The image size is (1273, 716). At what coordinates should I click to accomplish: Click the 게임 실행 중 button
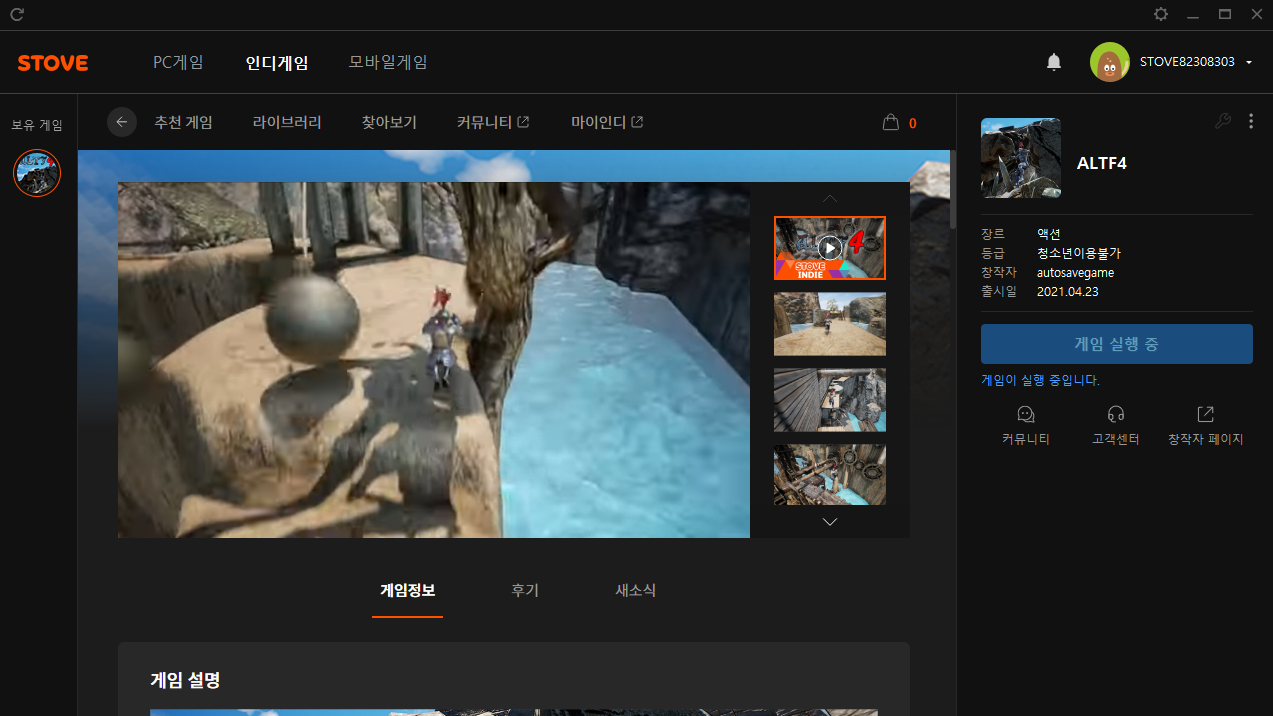point(1116,344)
